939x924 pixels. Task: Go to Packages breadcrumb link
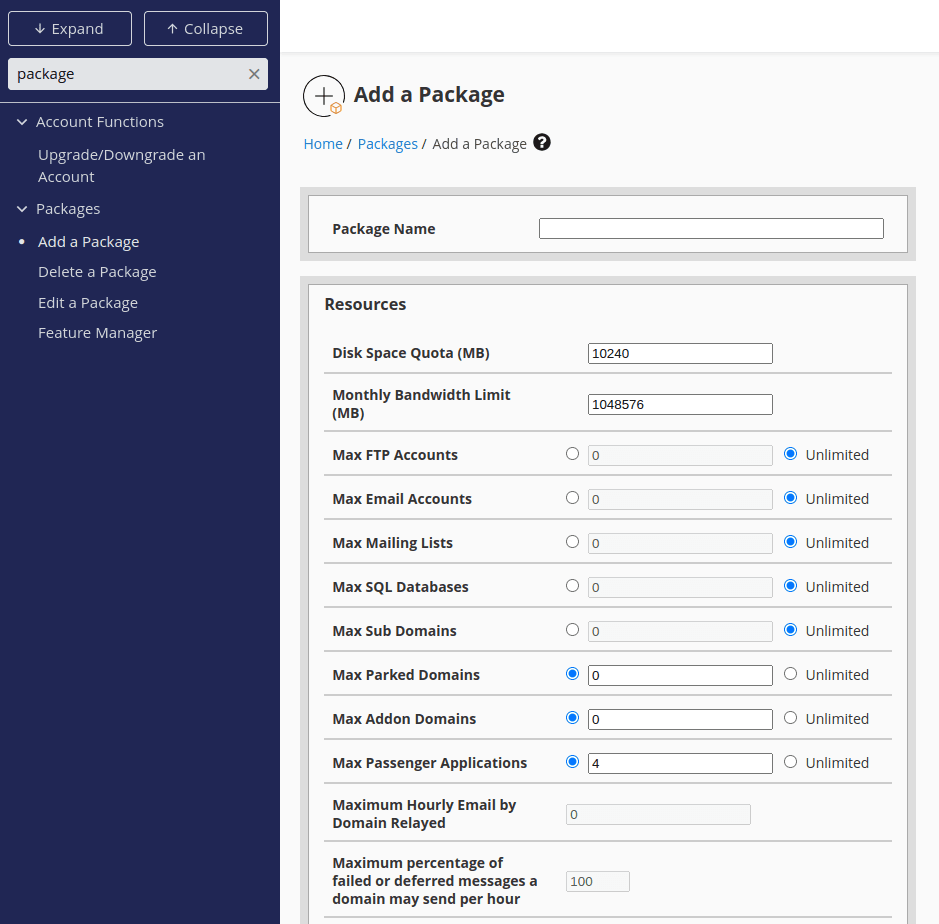pyautogui.click(x=387, y=144)
